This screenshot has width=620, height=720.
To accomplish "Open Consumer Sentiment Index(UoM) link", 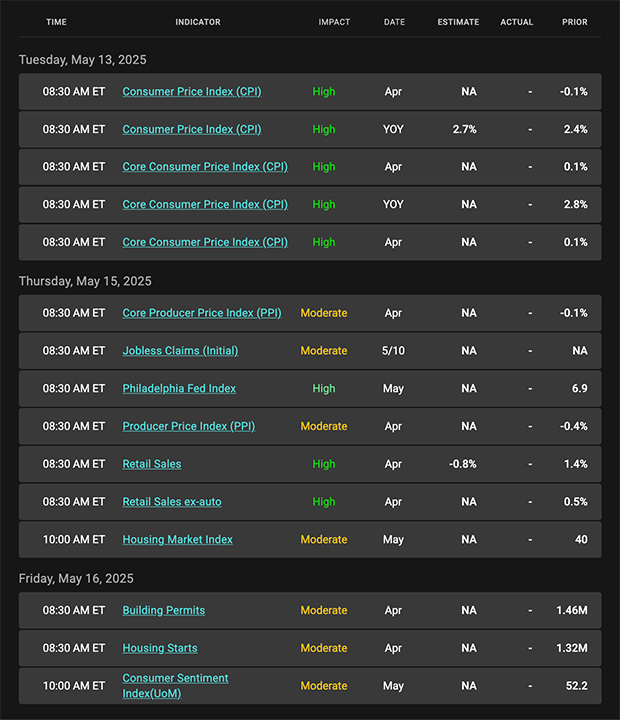I will tap(175, 686).
